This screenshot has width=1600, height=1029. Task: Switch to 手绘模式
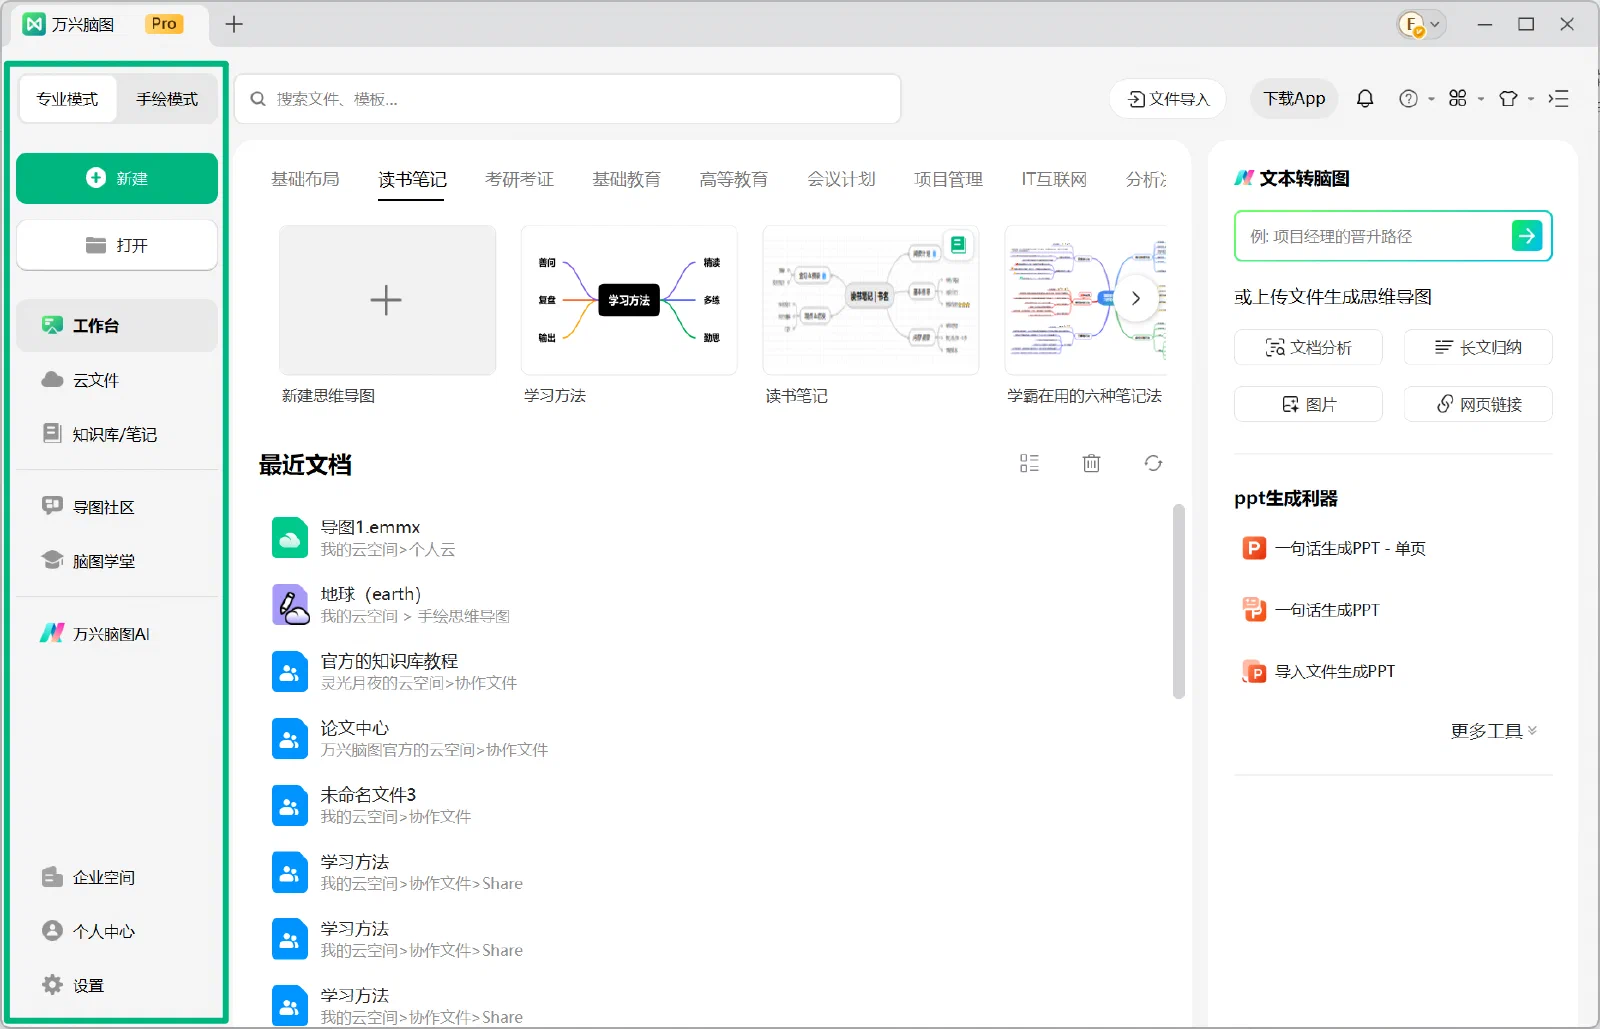(x=167, y=99)
